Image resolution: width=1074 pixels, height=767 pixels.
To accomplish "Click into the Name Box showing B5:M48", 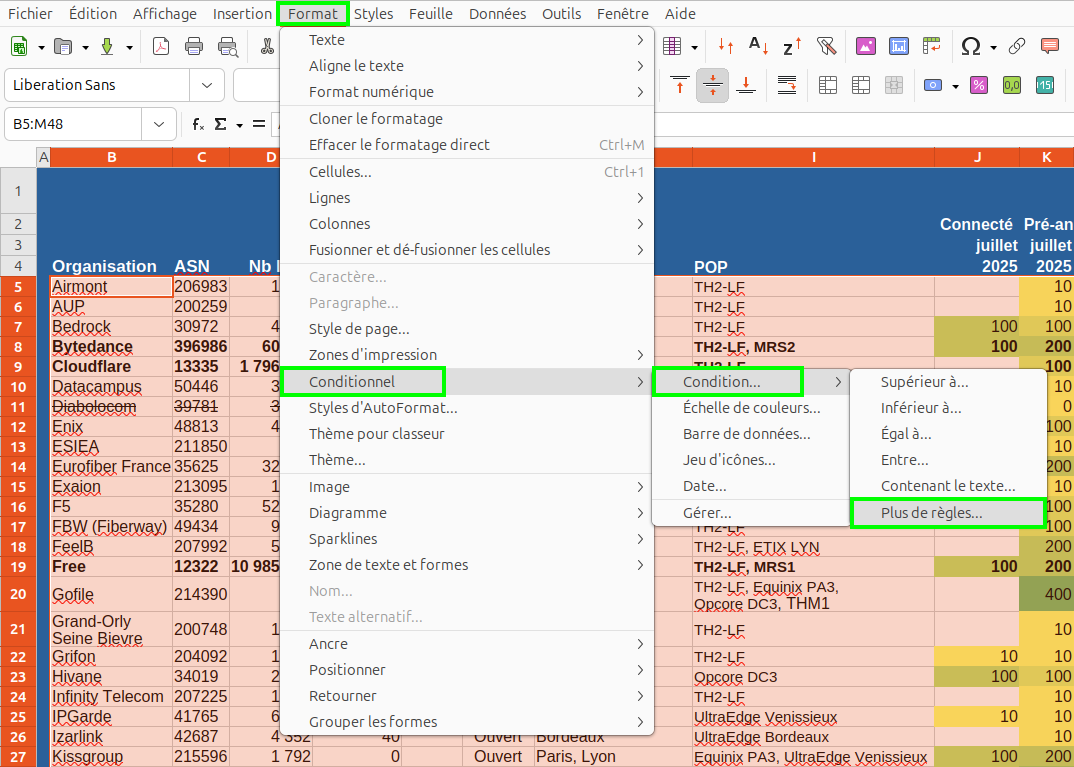I will (73, 125).
